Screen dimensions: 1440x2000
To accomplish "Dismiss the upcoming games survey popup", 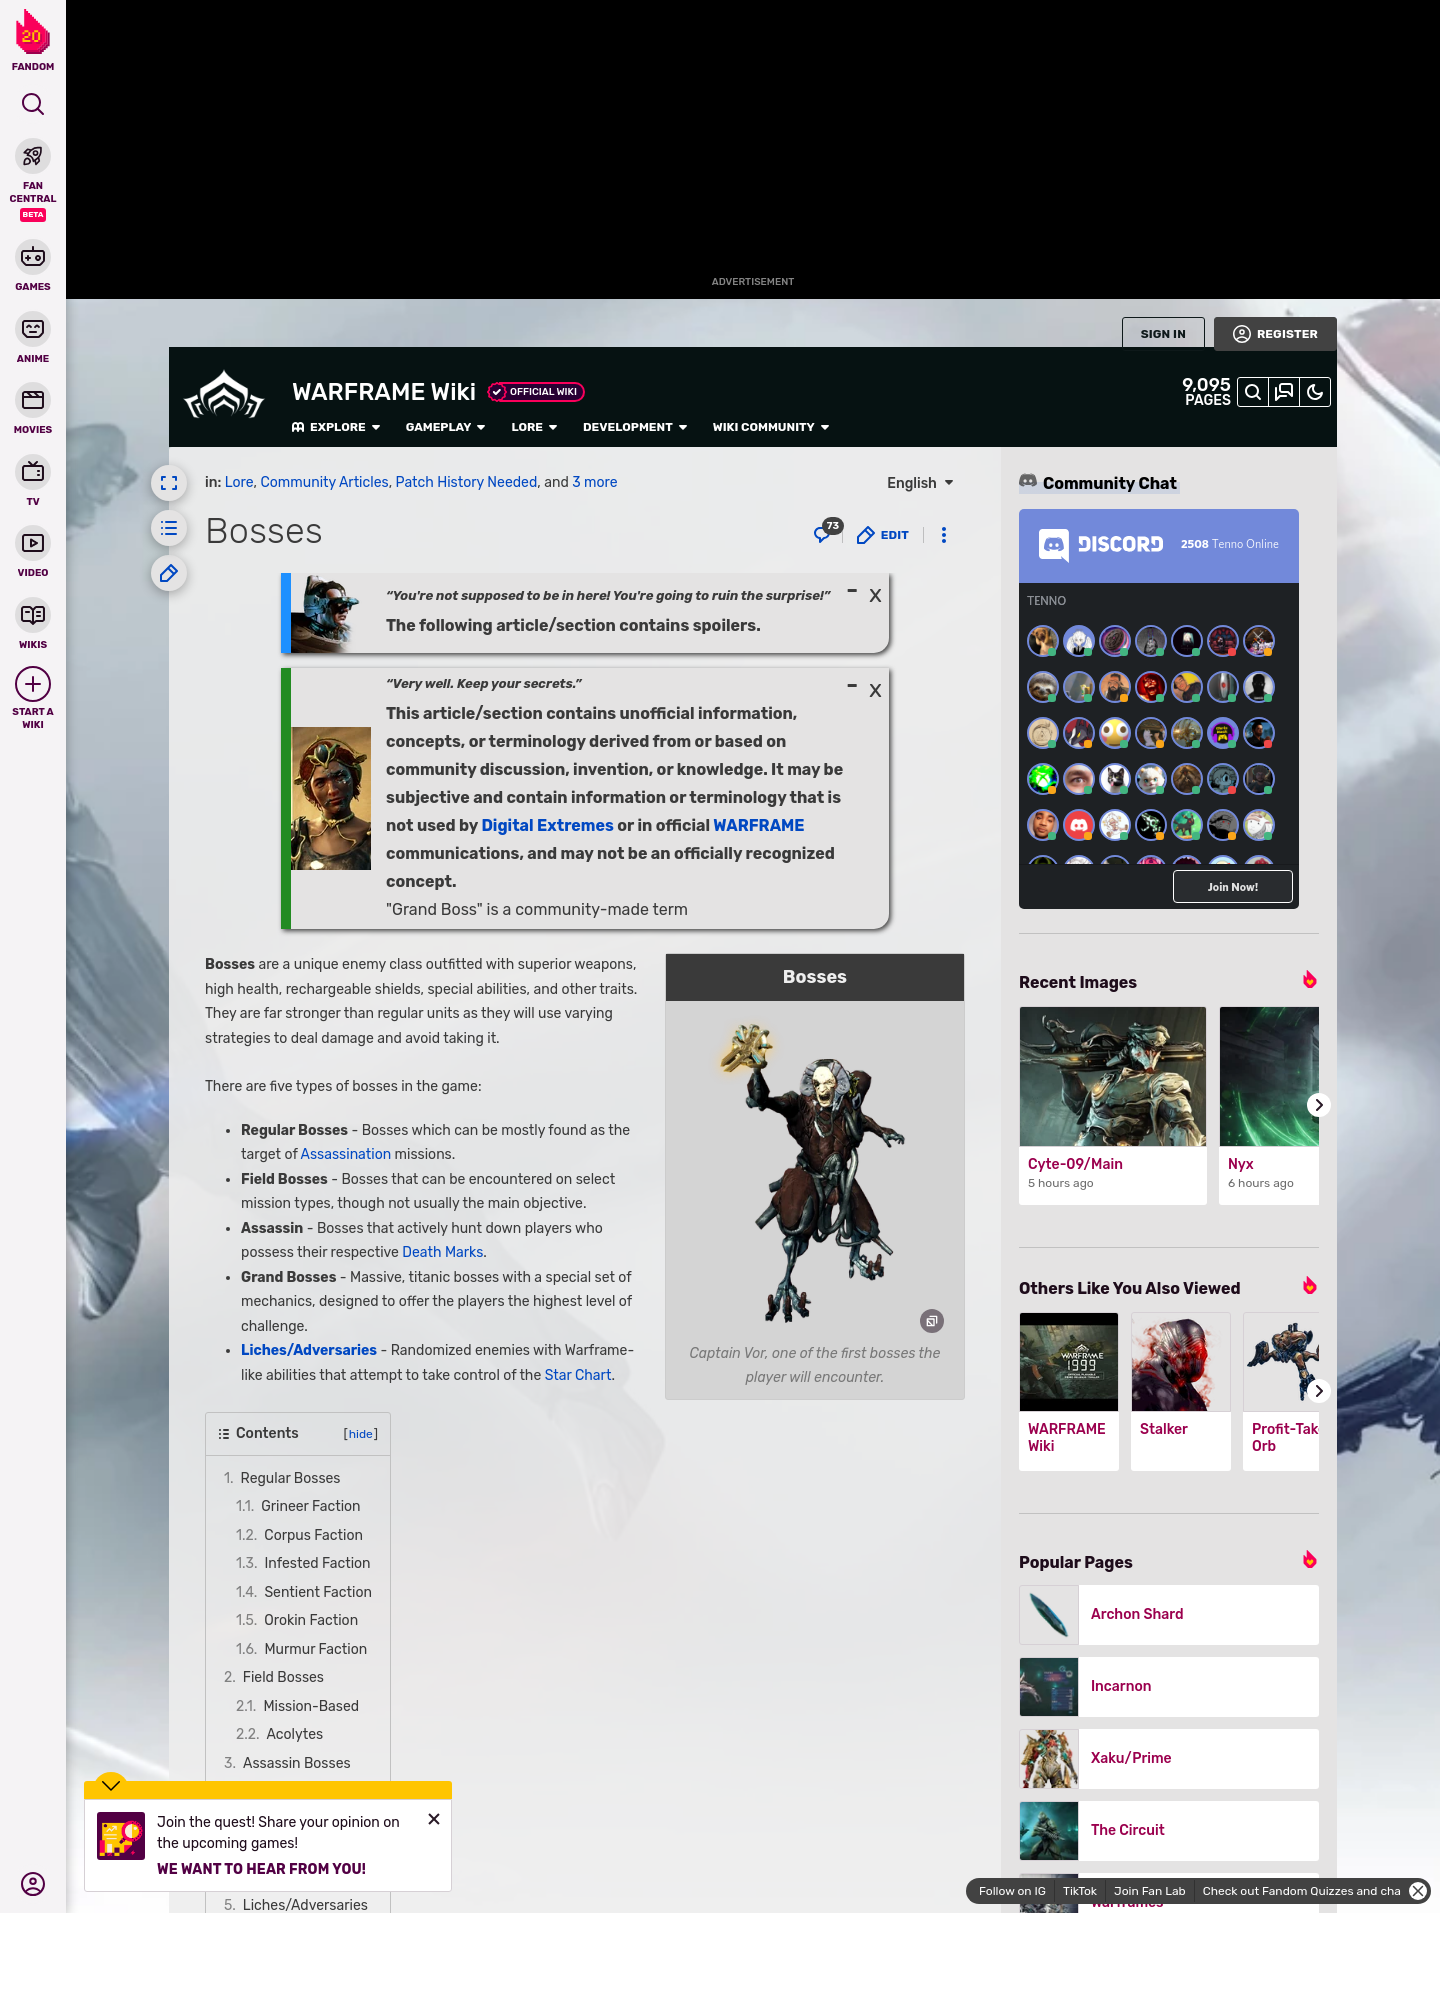I will pyautogui.click(x=434, y=1819).
